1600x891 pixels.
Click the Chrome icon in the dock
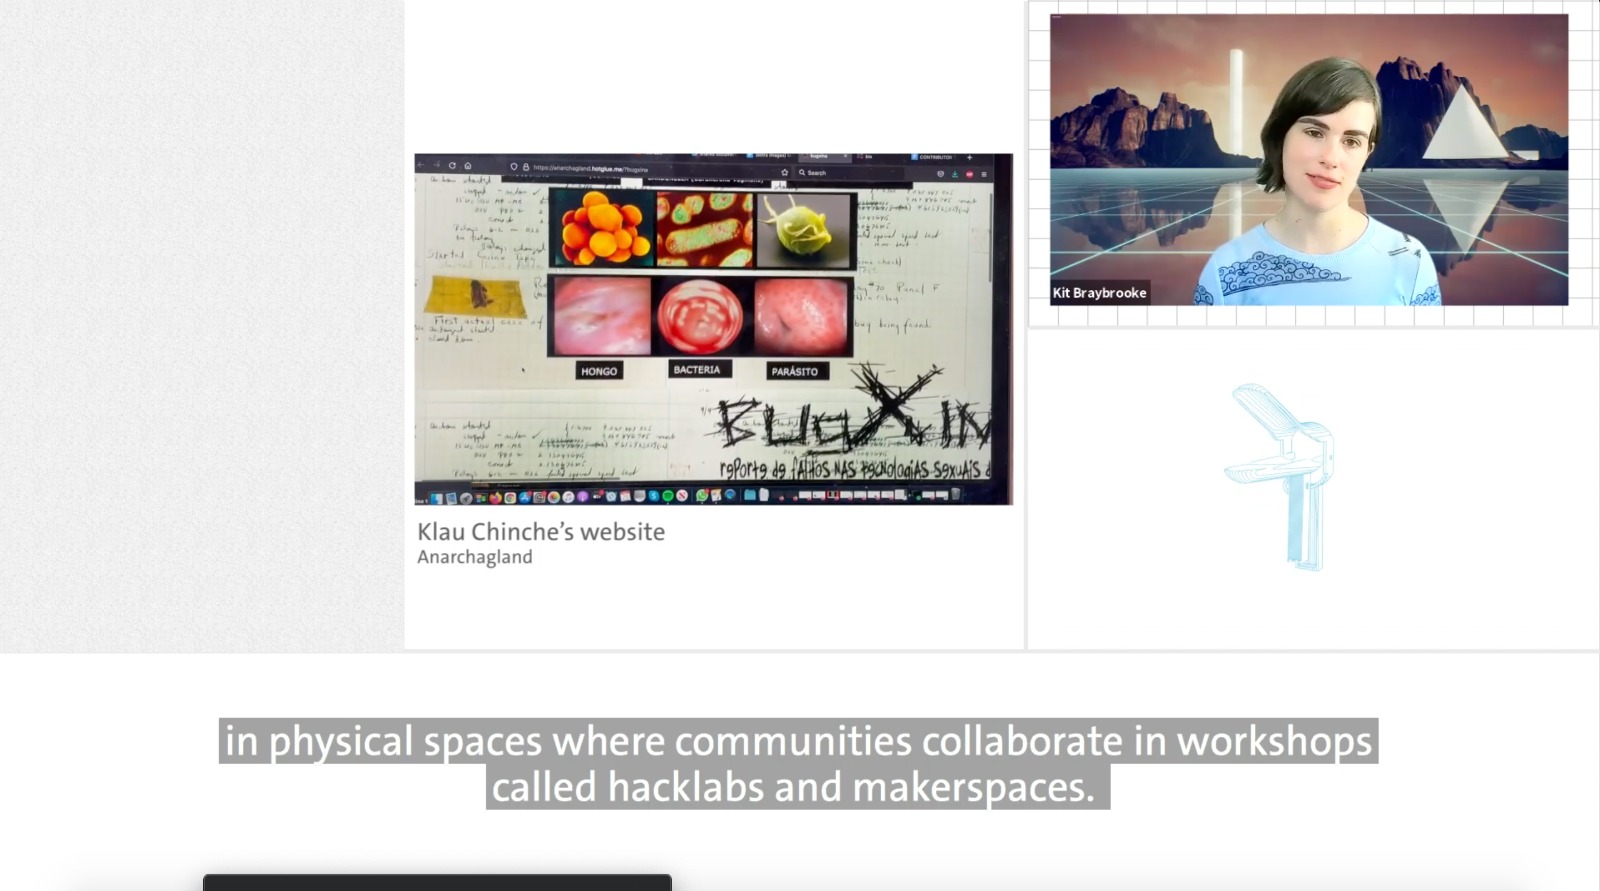point(510,497)
